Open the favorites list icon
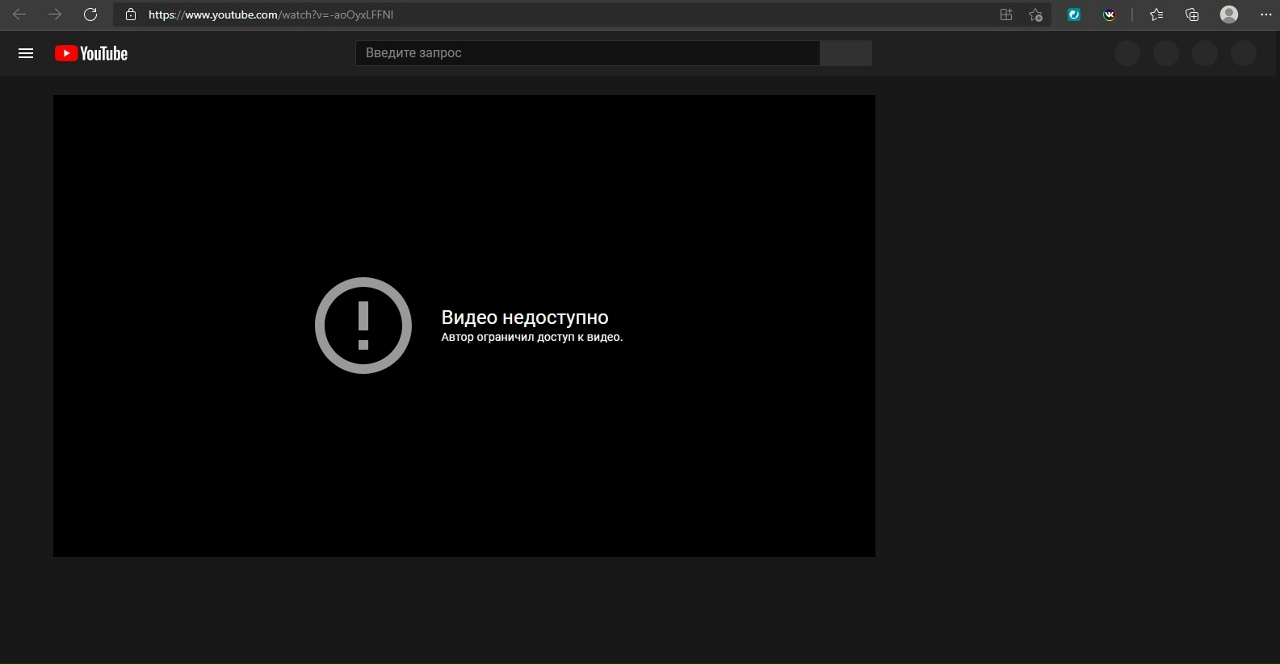The height and width of the screenshot is (664, 1280). point(1156,15)
